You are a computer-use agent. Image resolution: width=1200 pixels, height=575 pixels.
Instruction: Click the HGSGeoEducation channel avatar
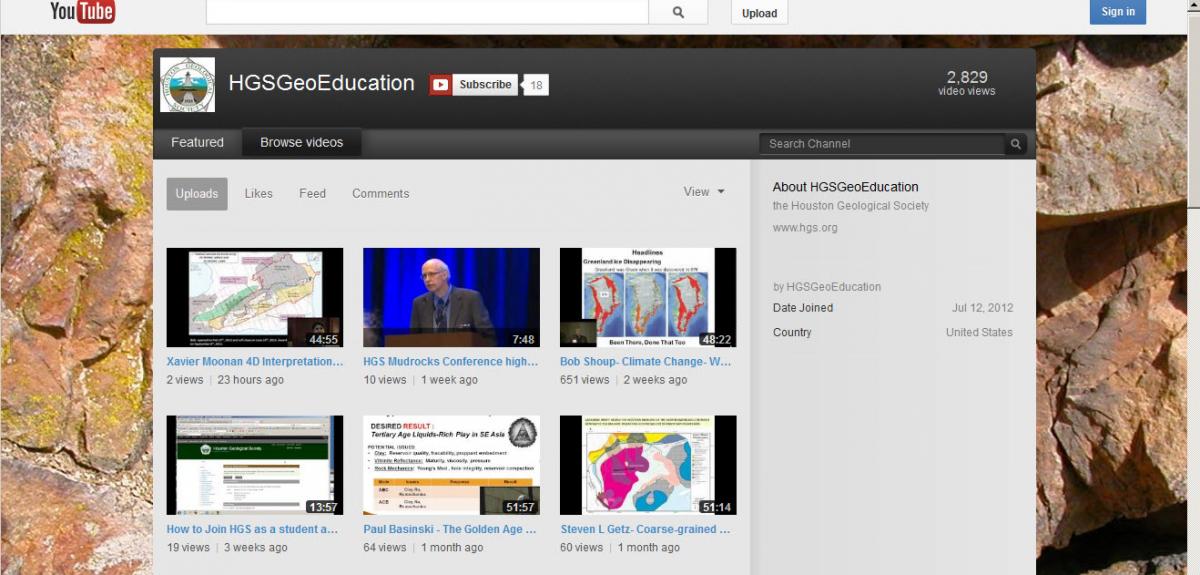(188, 85)
